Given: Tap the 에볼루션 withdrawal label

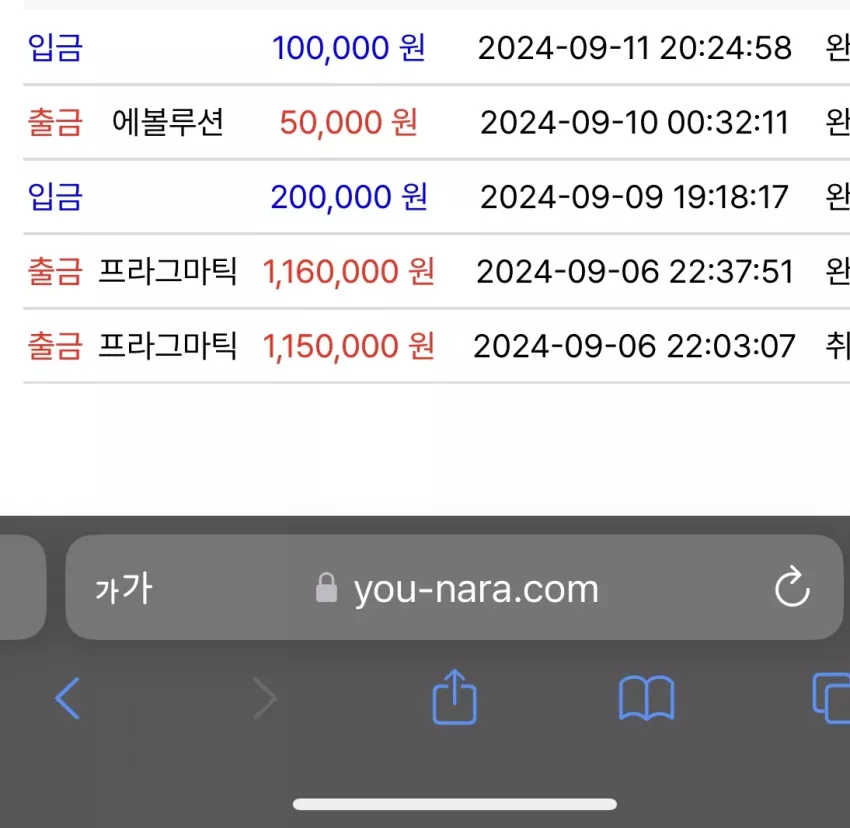Looking at the screenshot, I should click(x=168, y=122).
